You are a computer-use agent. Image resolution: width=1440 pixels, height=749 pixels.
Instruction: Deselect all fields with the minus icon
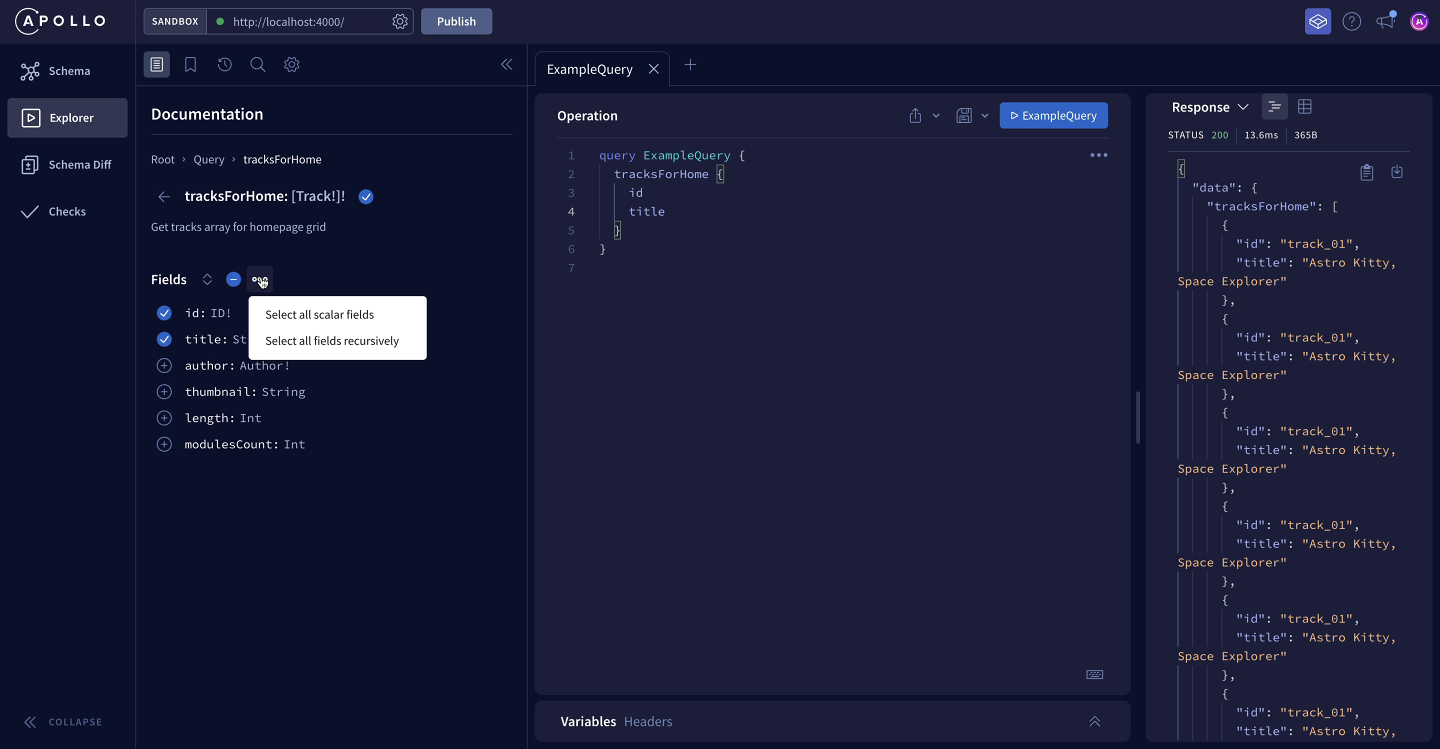tap(233, 280)
